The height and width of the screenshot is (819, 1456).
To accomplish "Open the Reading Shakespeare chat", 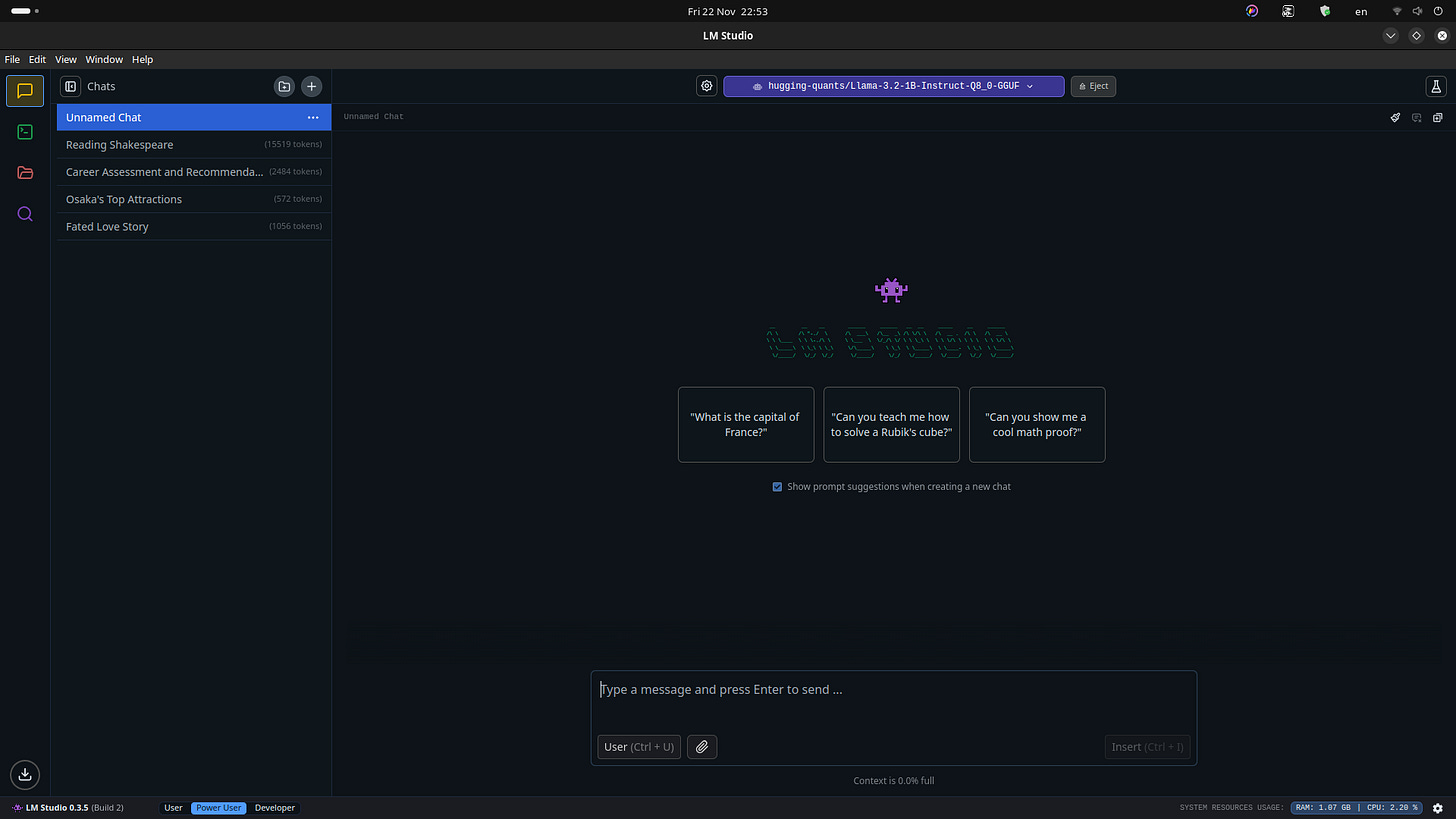I will (194, 145).
